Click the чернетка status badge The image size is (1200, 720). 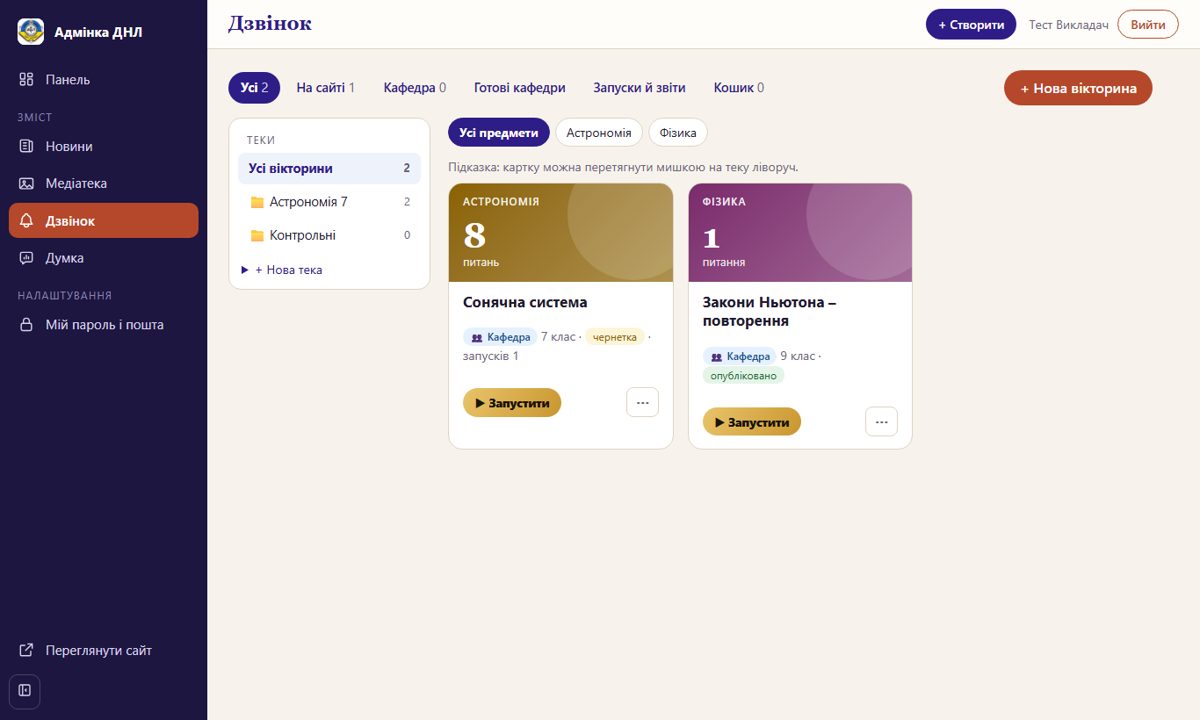click(x=615, y=337)
